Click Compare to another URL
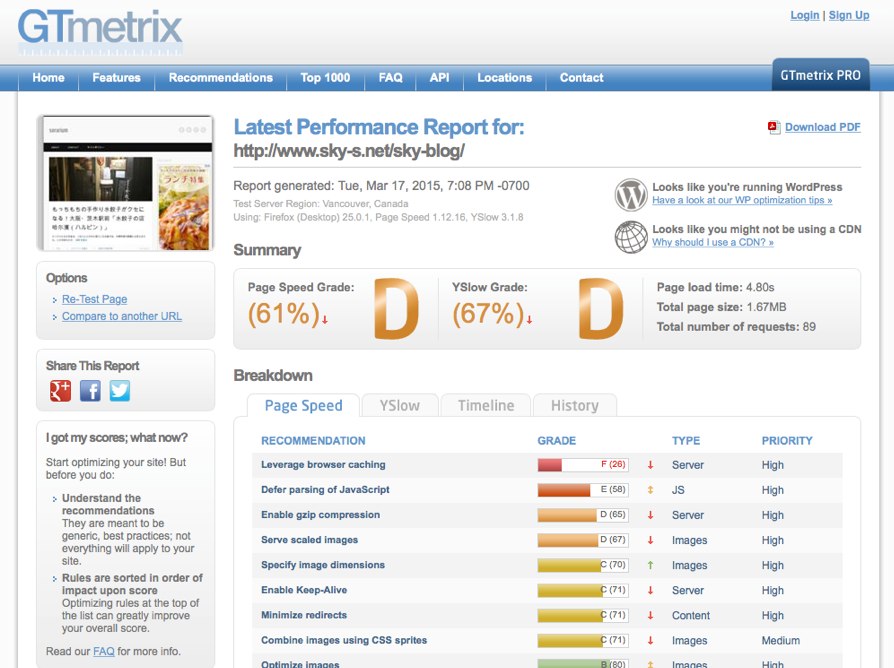The image size is (894, 668). pyautogui.click(x=122, y=316)
